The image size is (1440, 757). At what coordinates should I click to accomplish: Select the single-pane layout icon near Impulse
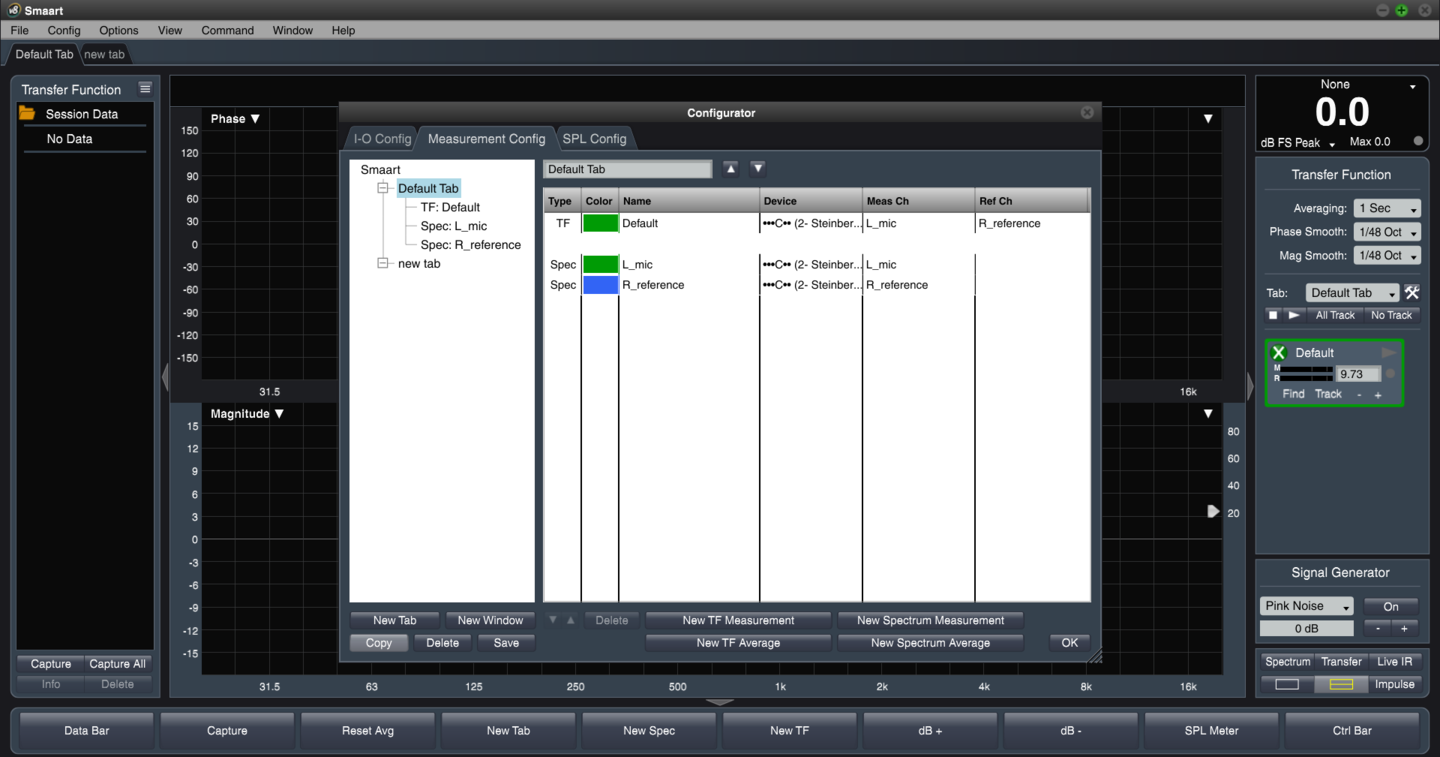(1288, 684)
